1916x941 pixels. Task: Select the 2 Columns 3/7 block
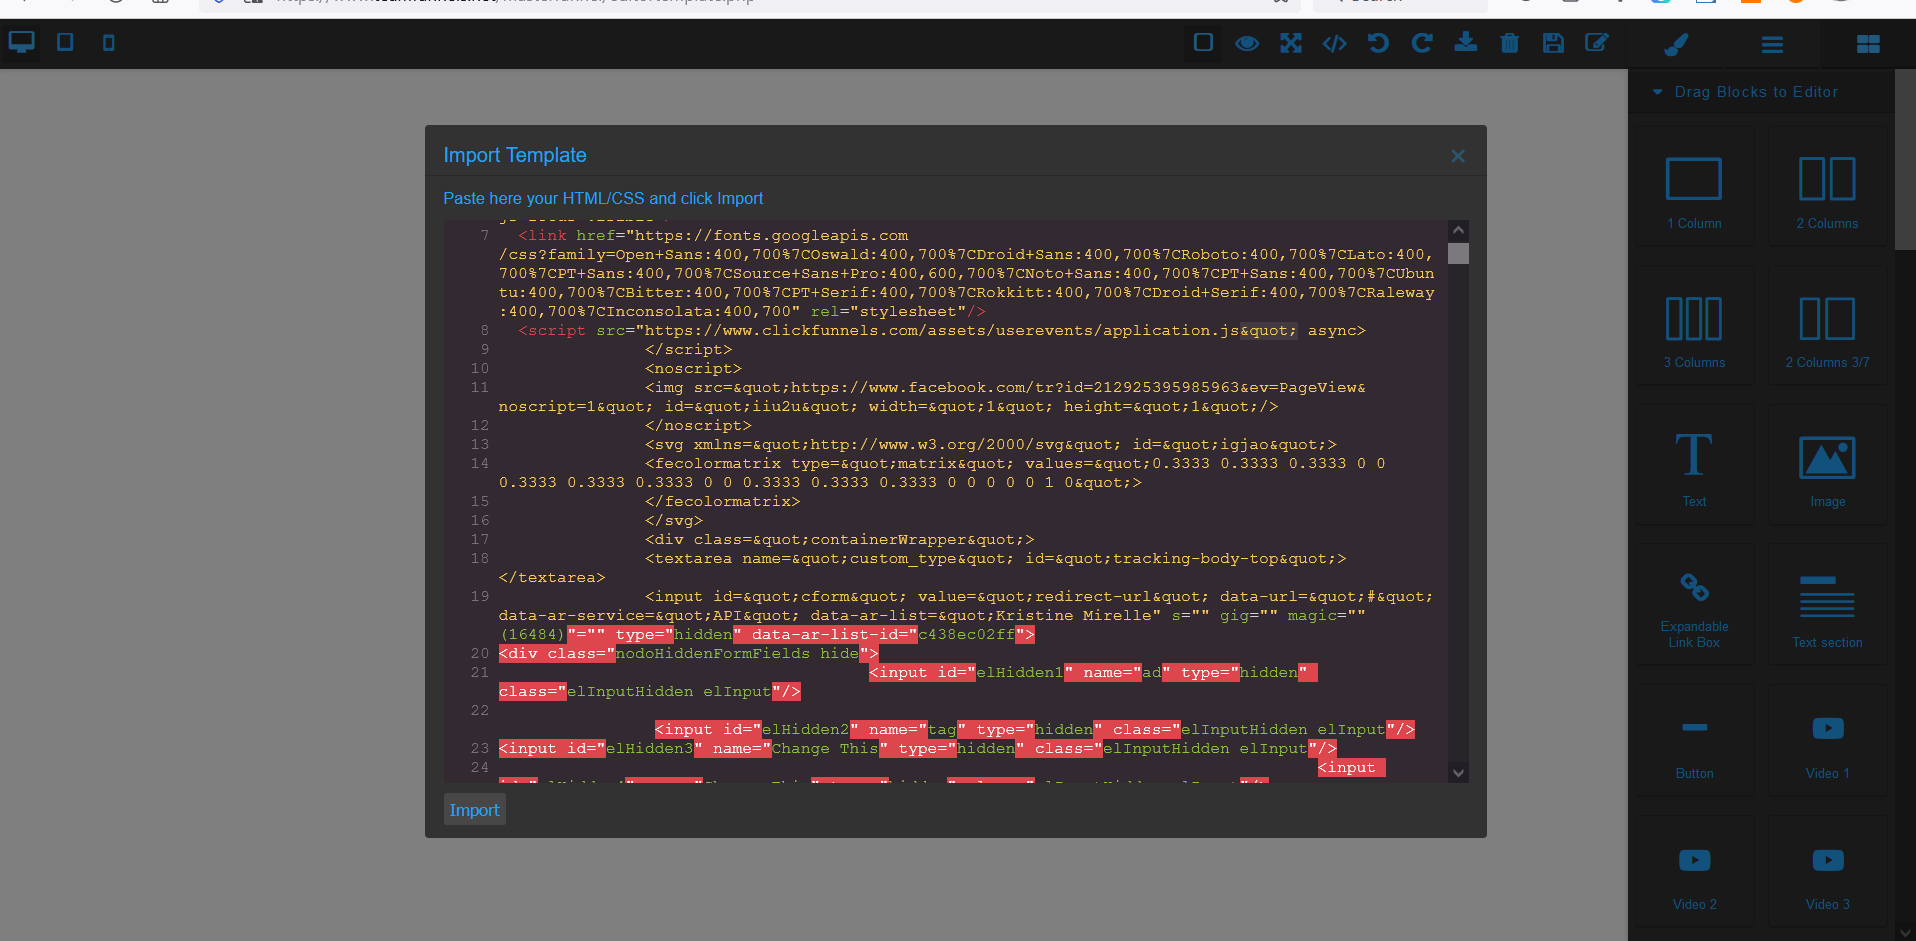tap(1827, 327)
